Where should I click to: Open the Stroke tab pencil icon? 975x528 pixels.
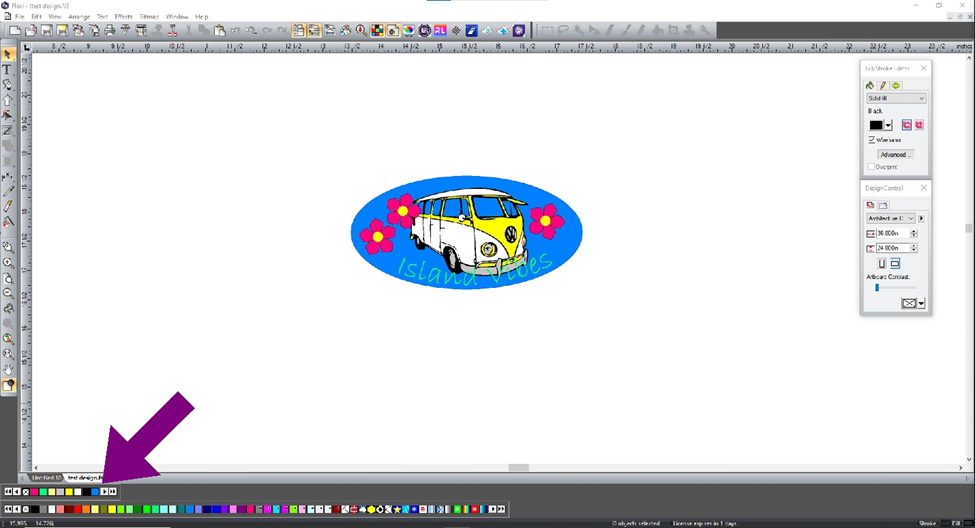tap(882, 85)
